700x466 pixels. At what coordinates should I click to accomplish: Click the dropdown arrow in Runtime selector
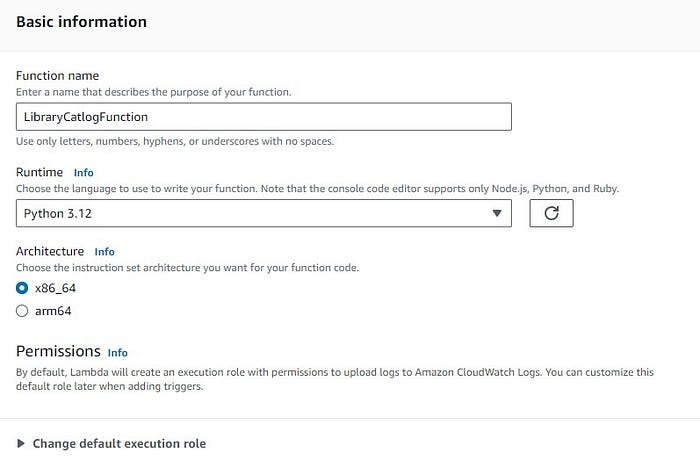497,213
